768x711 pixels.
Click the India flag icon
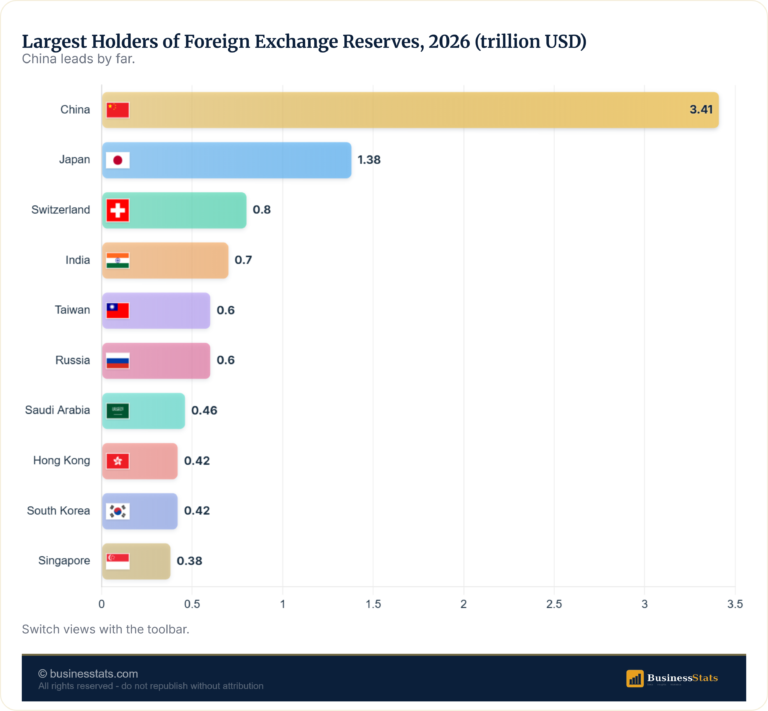coord(118,261)
